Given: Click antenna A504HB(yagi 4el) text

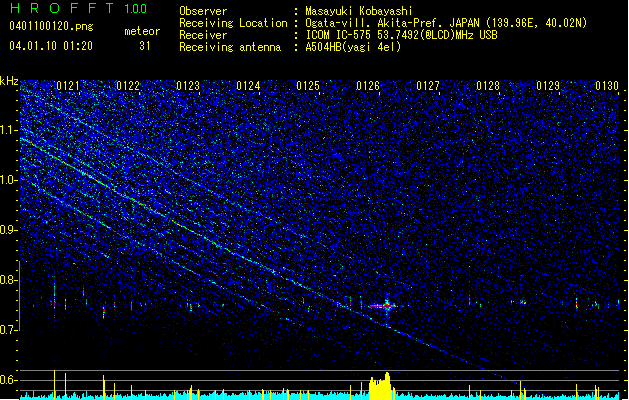Looking at the screenshot, I should click(x=353, y=47).
